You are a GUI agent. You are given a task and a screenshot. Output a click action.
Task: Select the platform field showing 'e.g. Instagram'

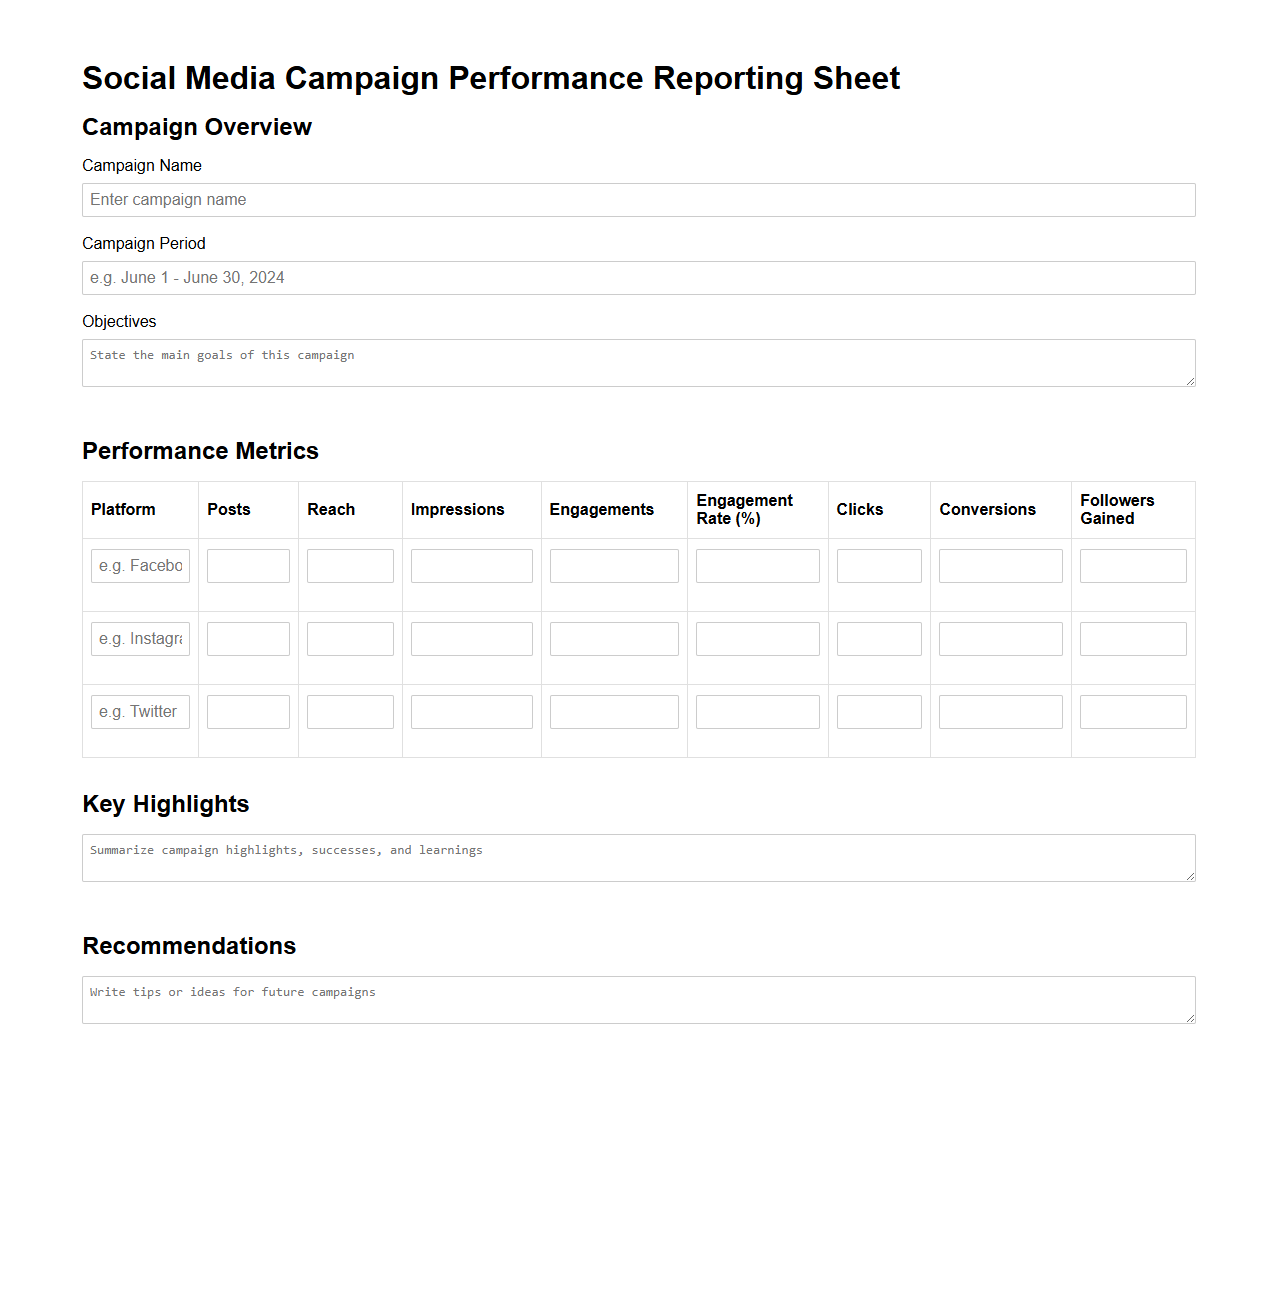140,638
